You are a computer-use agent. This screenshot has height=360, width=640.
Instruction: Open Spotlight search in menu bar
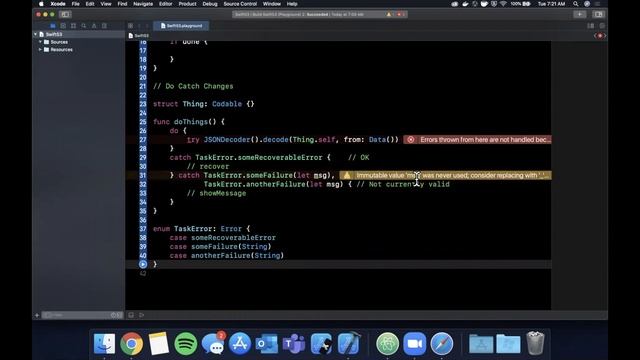coord(575,4)
